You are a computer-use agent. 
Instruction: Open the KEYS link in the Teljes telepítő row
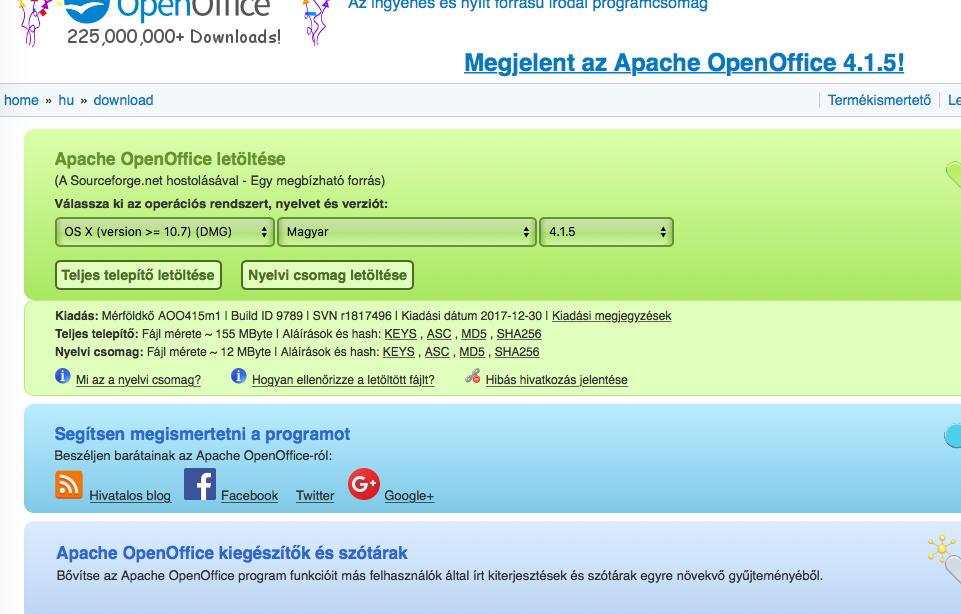400,334
